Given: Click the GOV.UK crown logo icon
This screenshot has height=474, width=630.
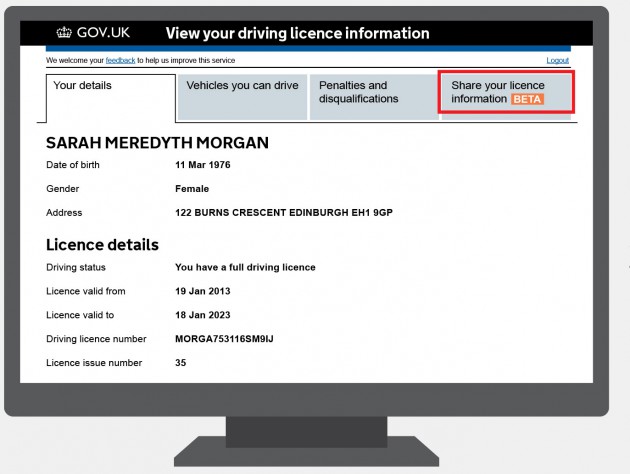Looking at the screenshot, I should [x=66, y=33].
